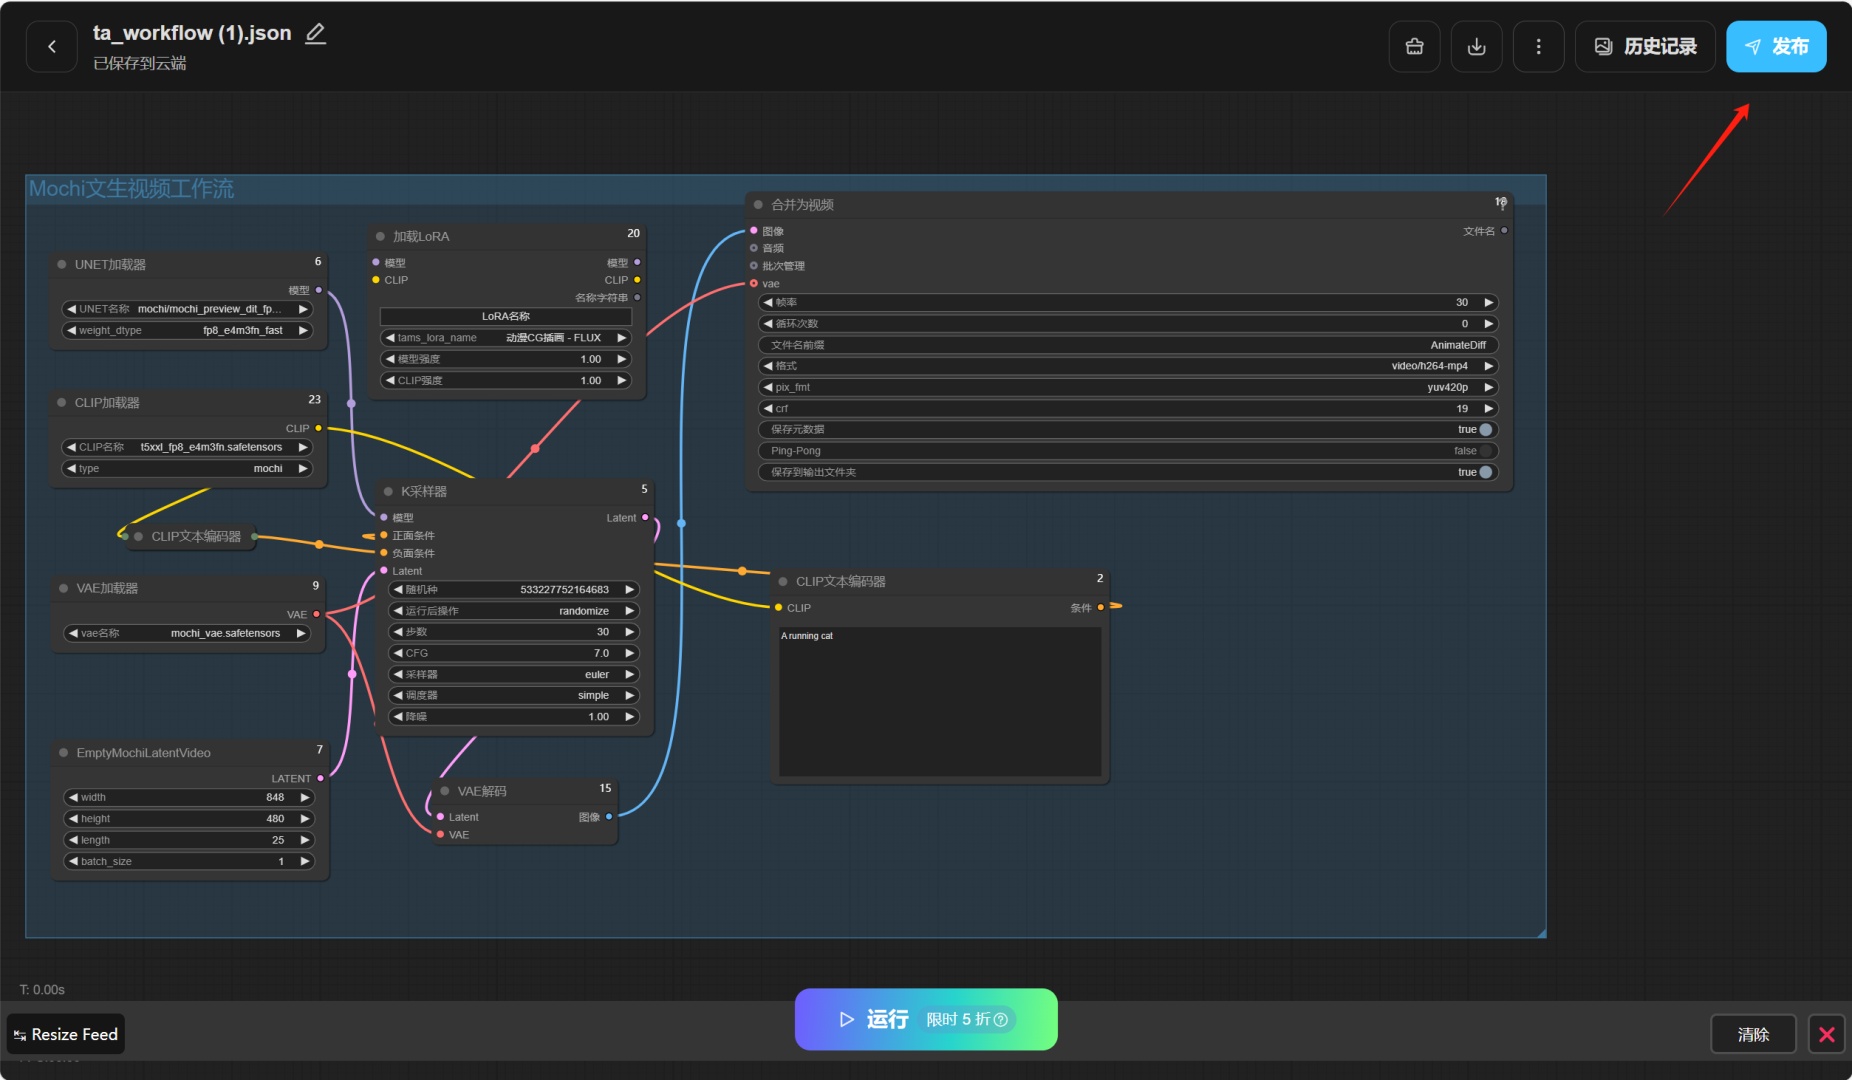1852x1080 pixels.
Task: Click the 清除 clear button
Action: point(1753,1034)
